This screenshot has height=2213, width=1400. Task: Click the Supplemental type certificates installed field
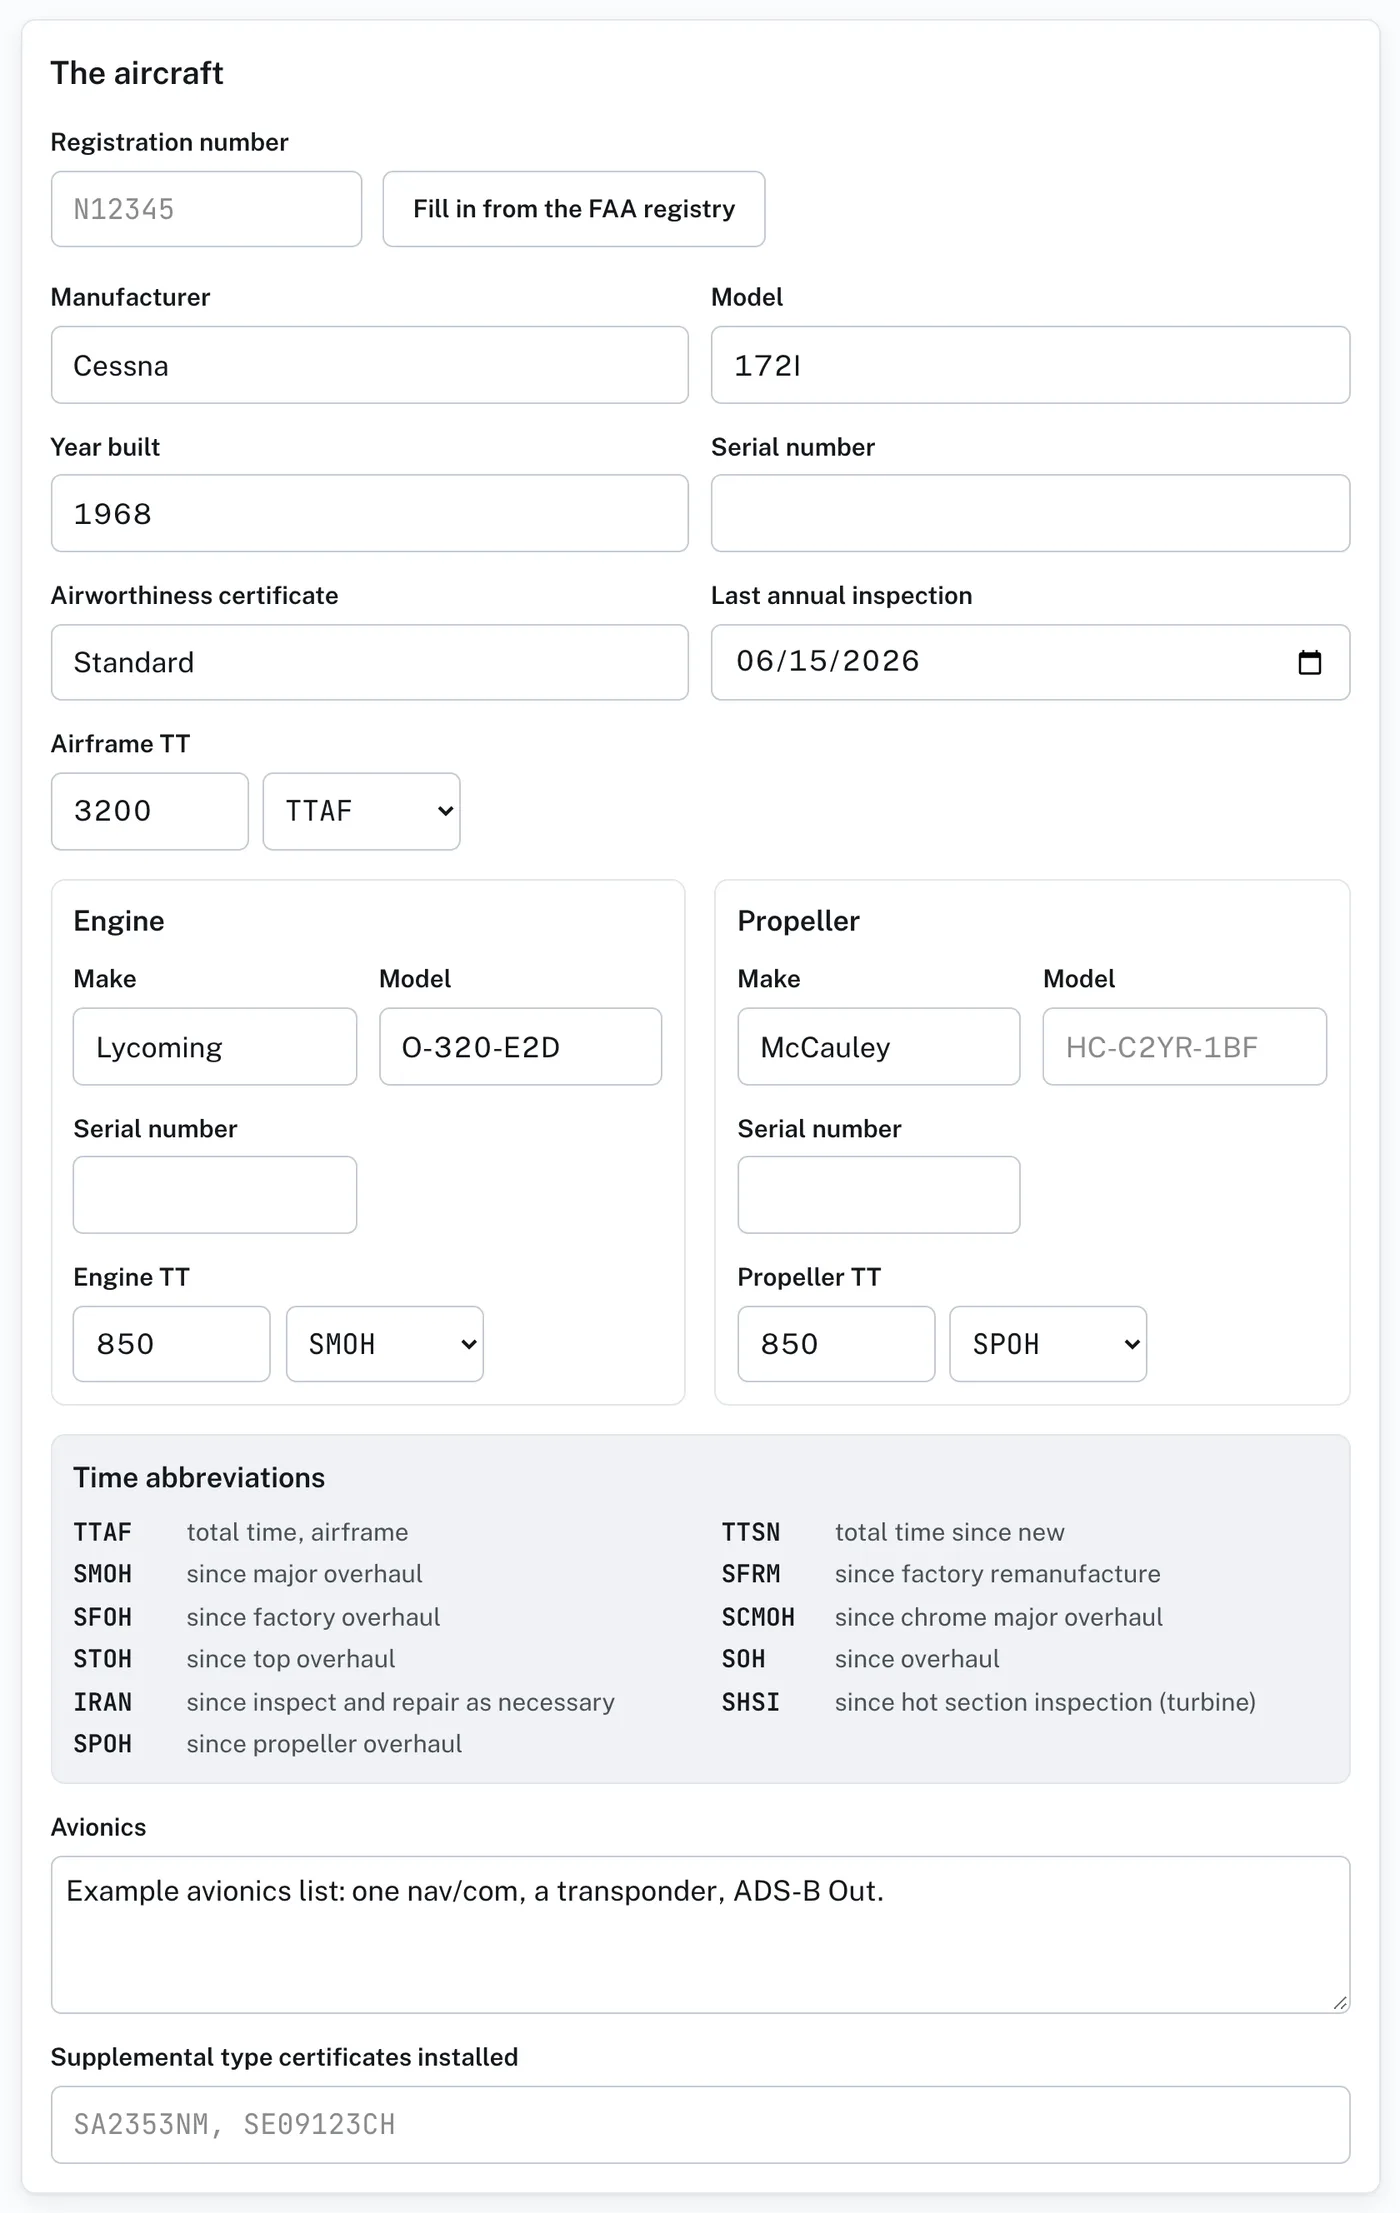click(700, 2124)
